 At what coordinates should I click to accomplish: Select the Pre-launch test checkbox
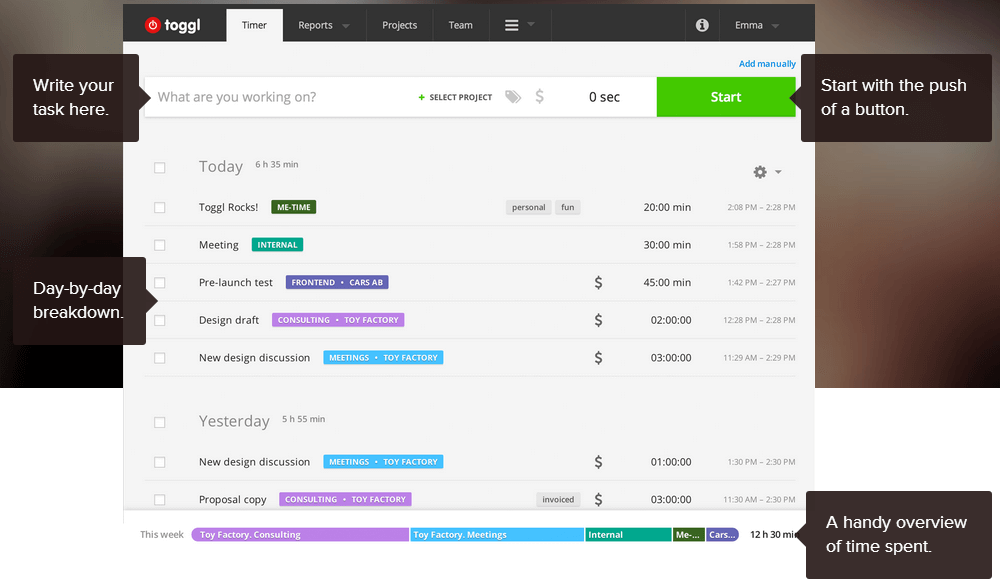pyautogui.click(x=159, y=282)
